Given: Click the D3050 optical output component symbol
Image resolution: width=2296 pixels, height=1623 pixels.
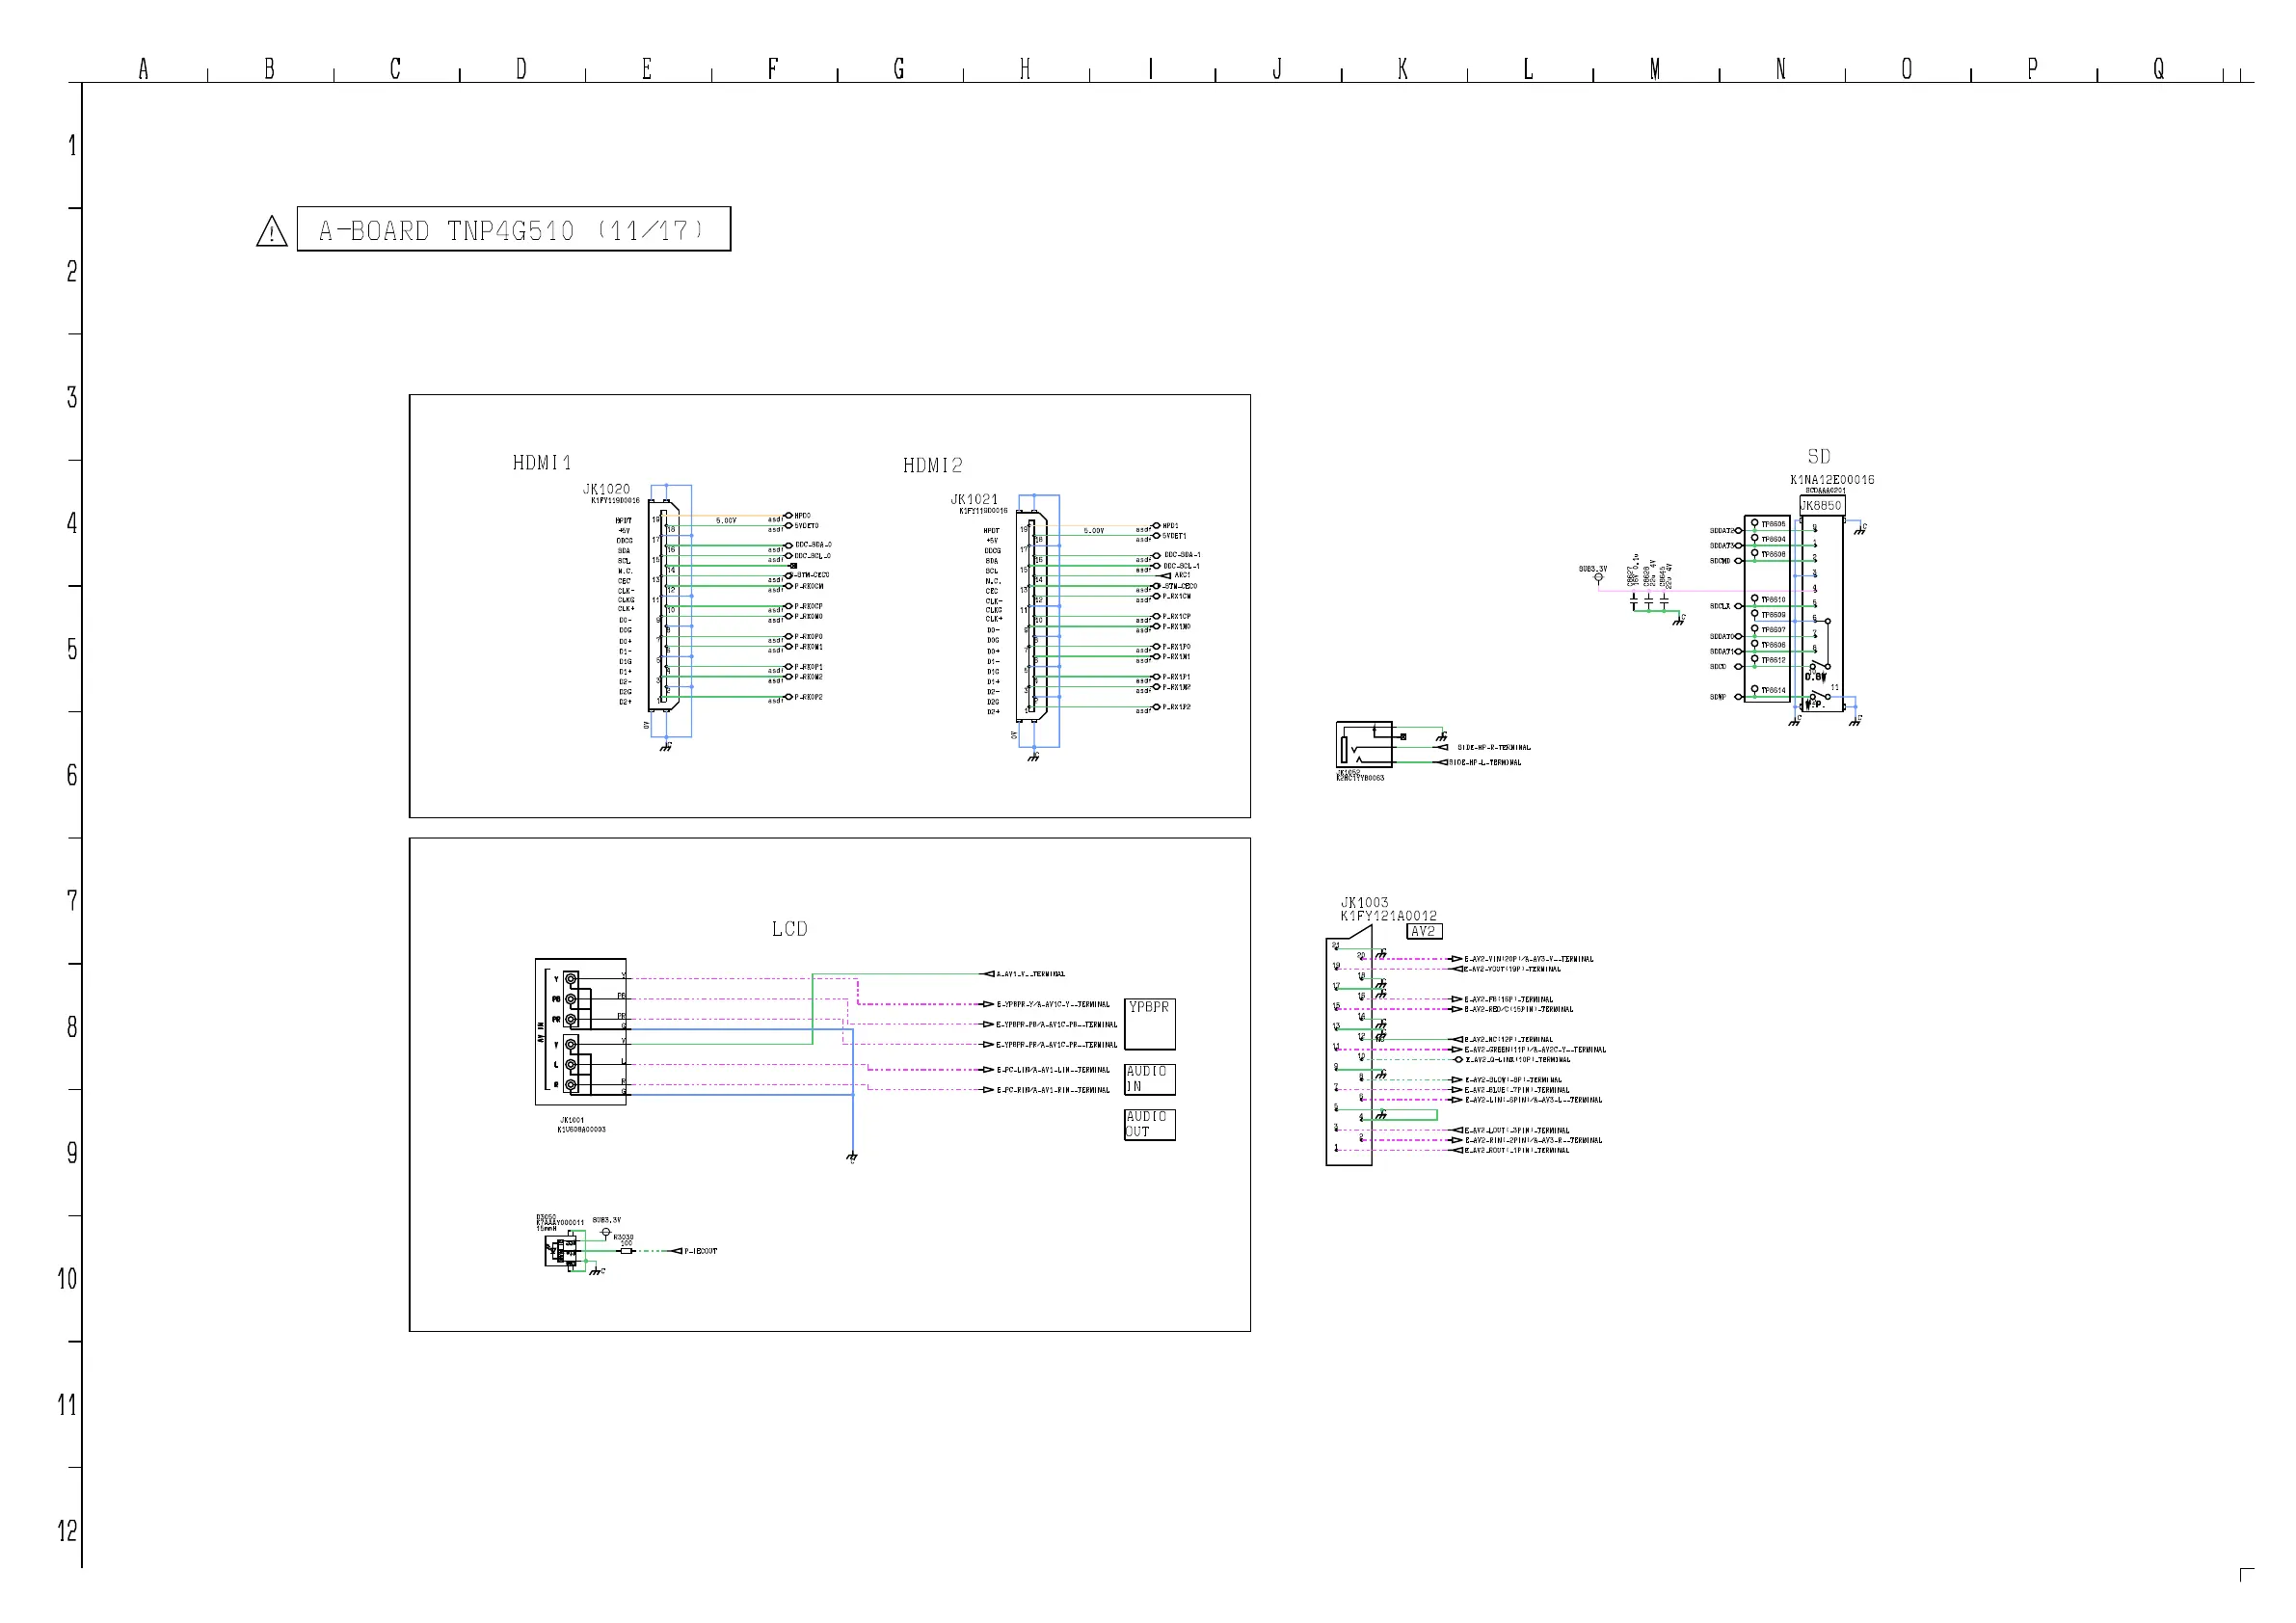Looking at the screenshot, I should click(x=562, y=1251).
